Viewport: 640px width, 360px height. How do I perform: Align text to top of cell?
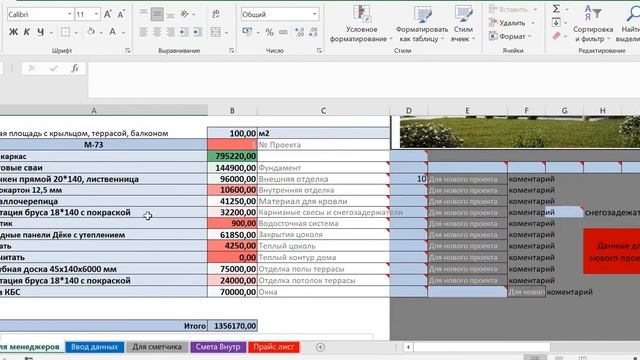[143, 14]
